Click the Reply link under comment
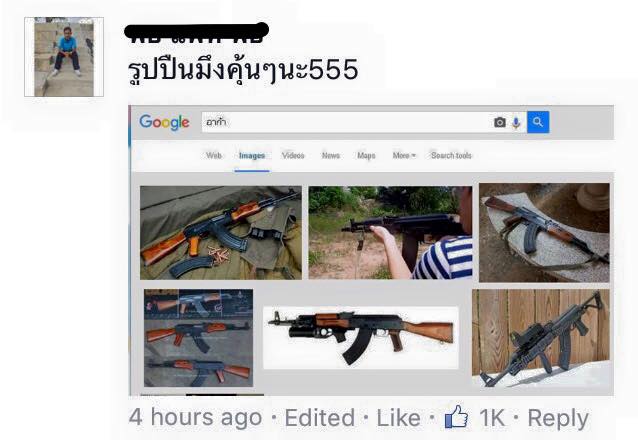638x440 pixels. (558, 419)
